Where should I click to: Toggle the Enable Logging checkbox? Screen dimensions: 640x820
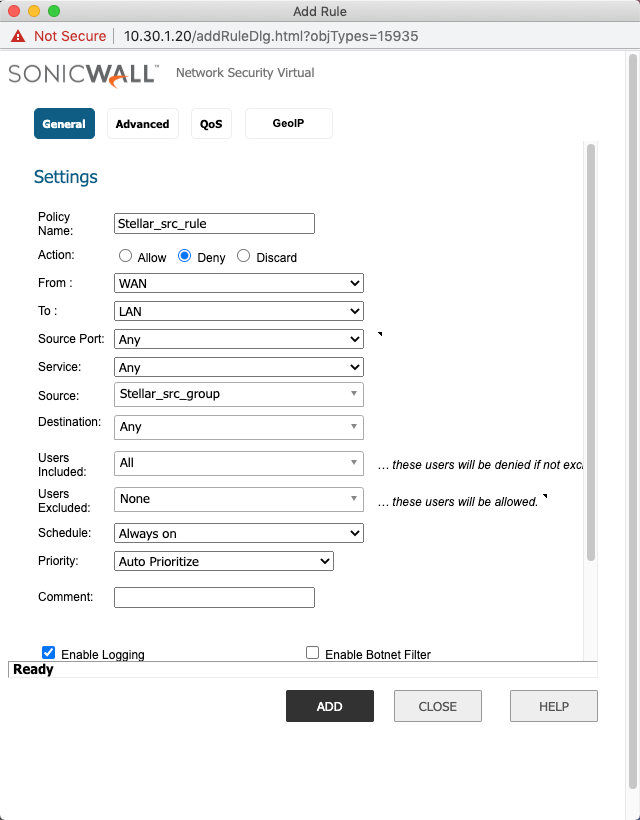point(48,653)
